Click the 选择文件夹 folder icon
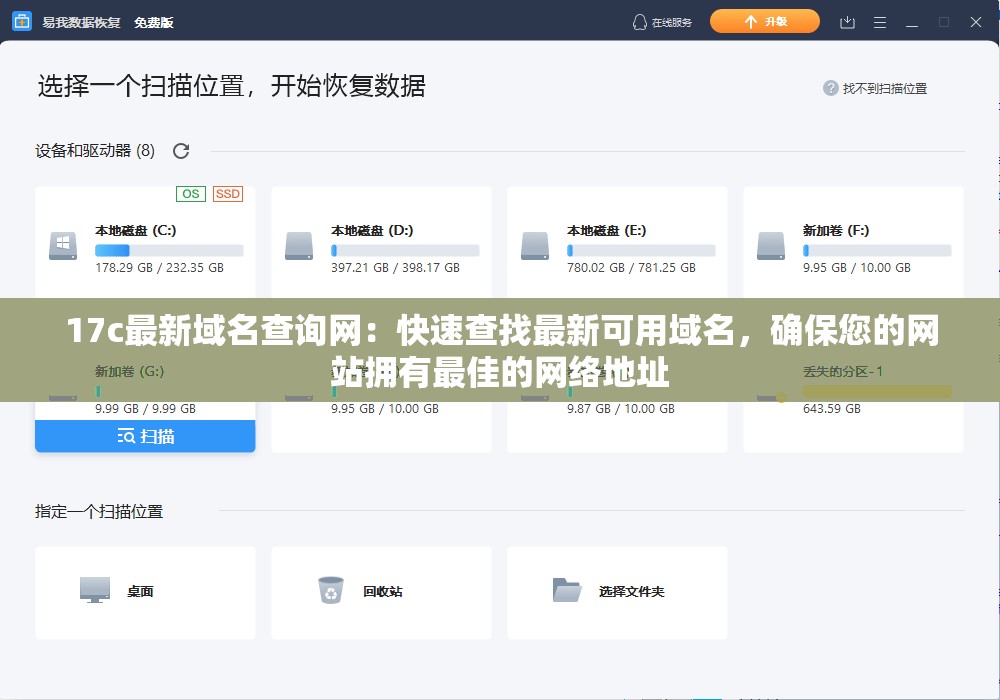Image resolution: width=1000 pixels, height=700 pixels. (567, 590)
